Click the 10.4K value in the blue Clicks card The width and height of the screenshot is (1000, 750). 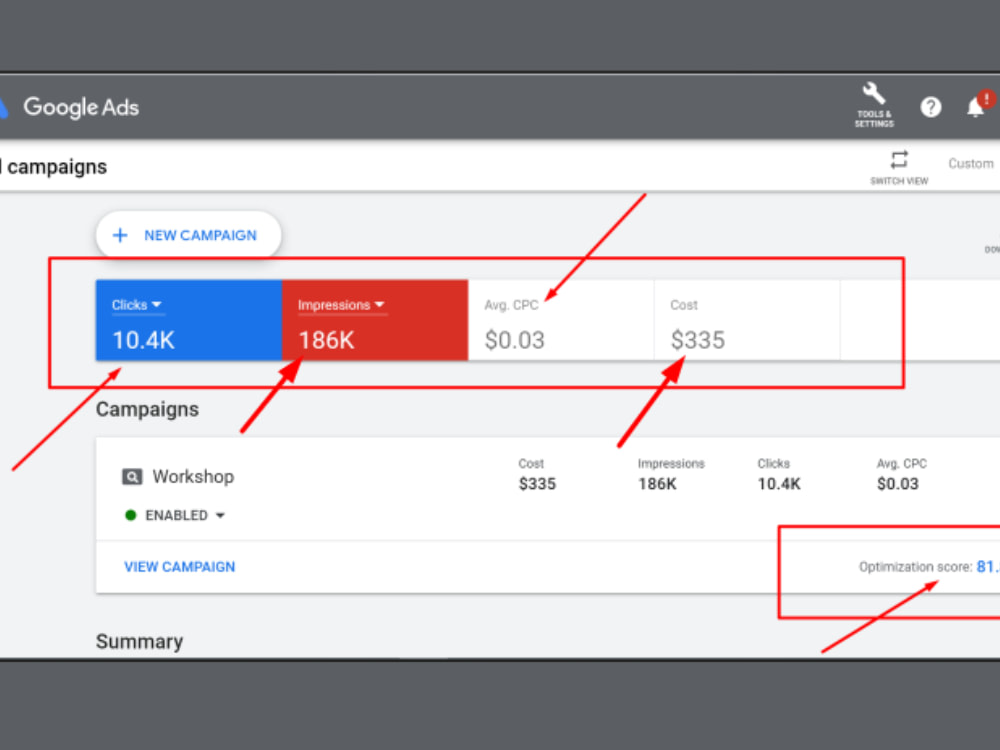click(143, 340)
